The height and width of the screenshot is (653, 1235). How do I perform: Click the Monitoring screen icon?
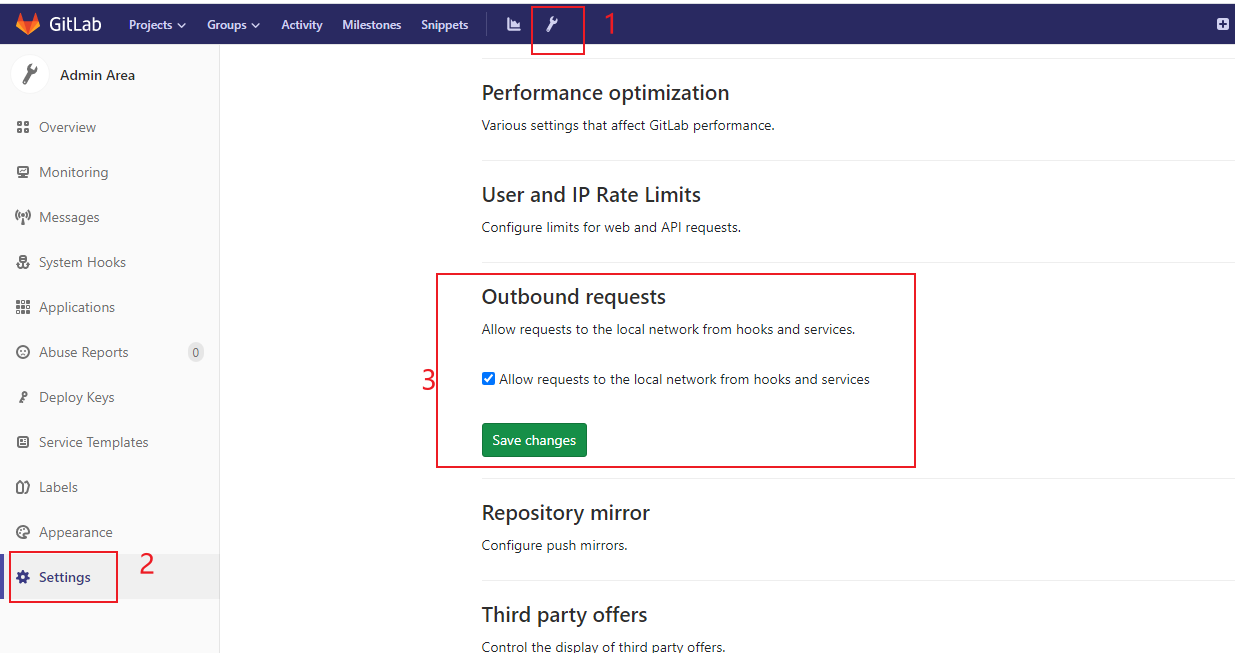[23, 172]
